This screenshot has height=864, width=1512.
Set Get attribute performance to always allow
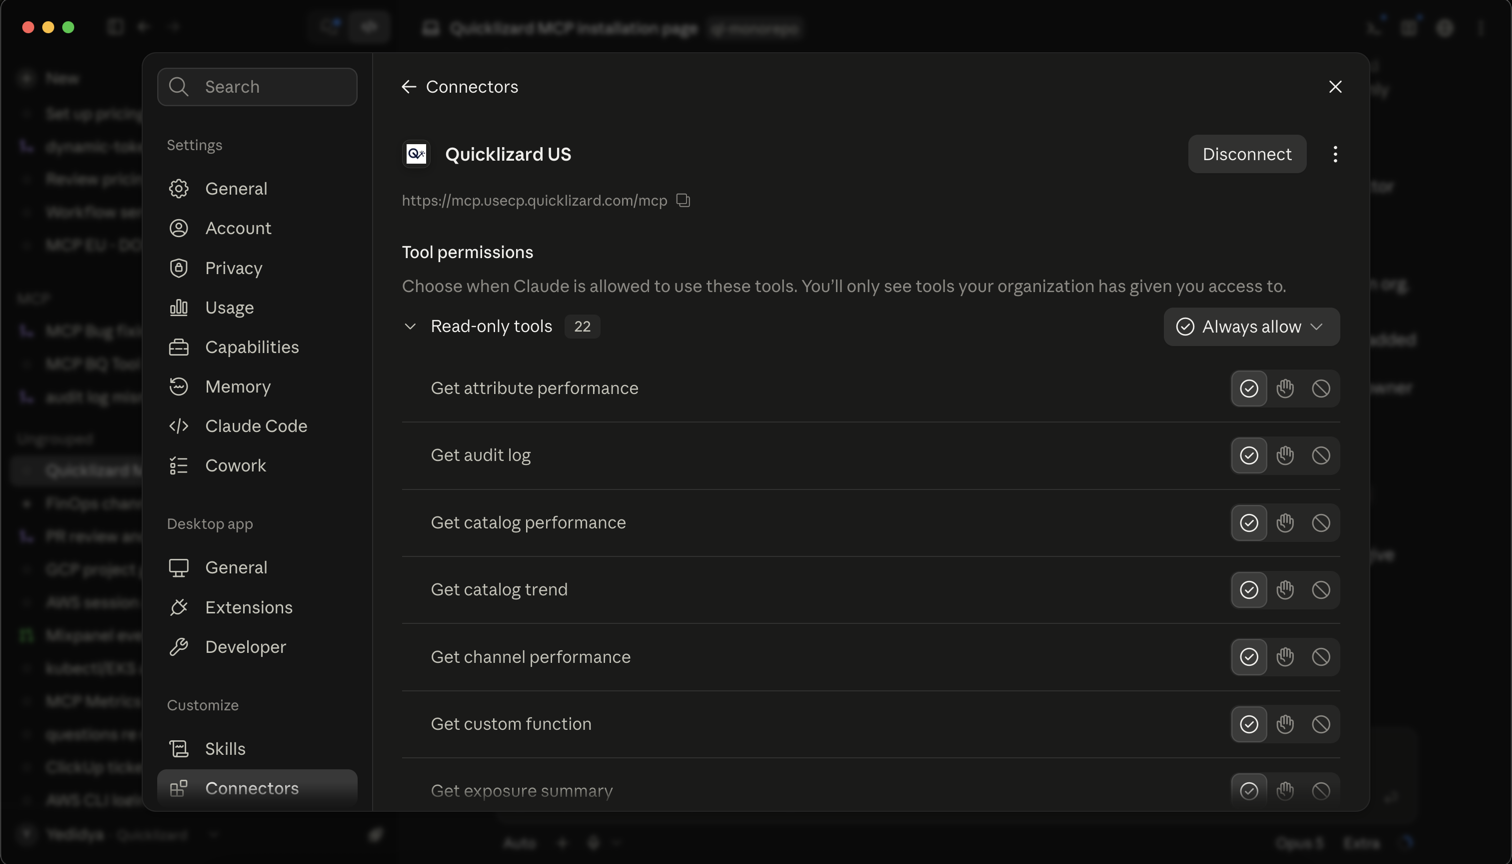pos(1249,388)
